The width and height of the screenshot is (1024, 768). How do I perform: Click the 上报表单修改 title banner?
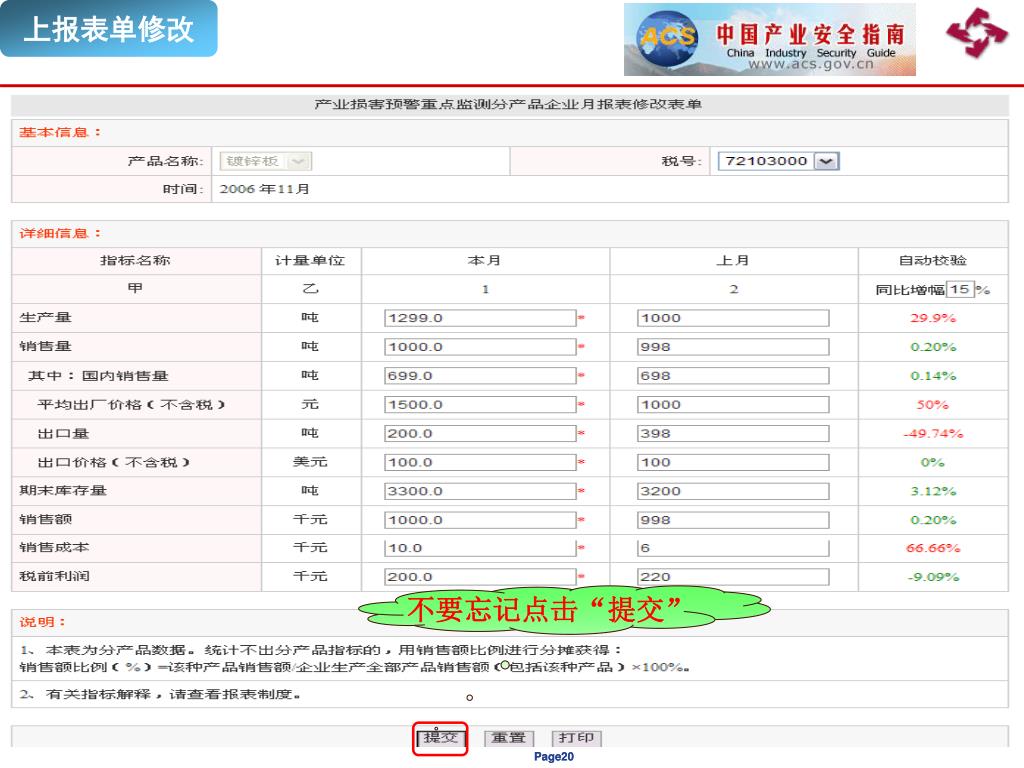109,30
